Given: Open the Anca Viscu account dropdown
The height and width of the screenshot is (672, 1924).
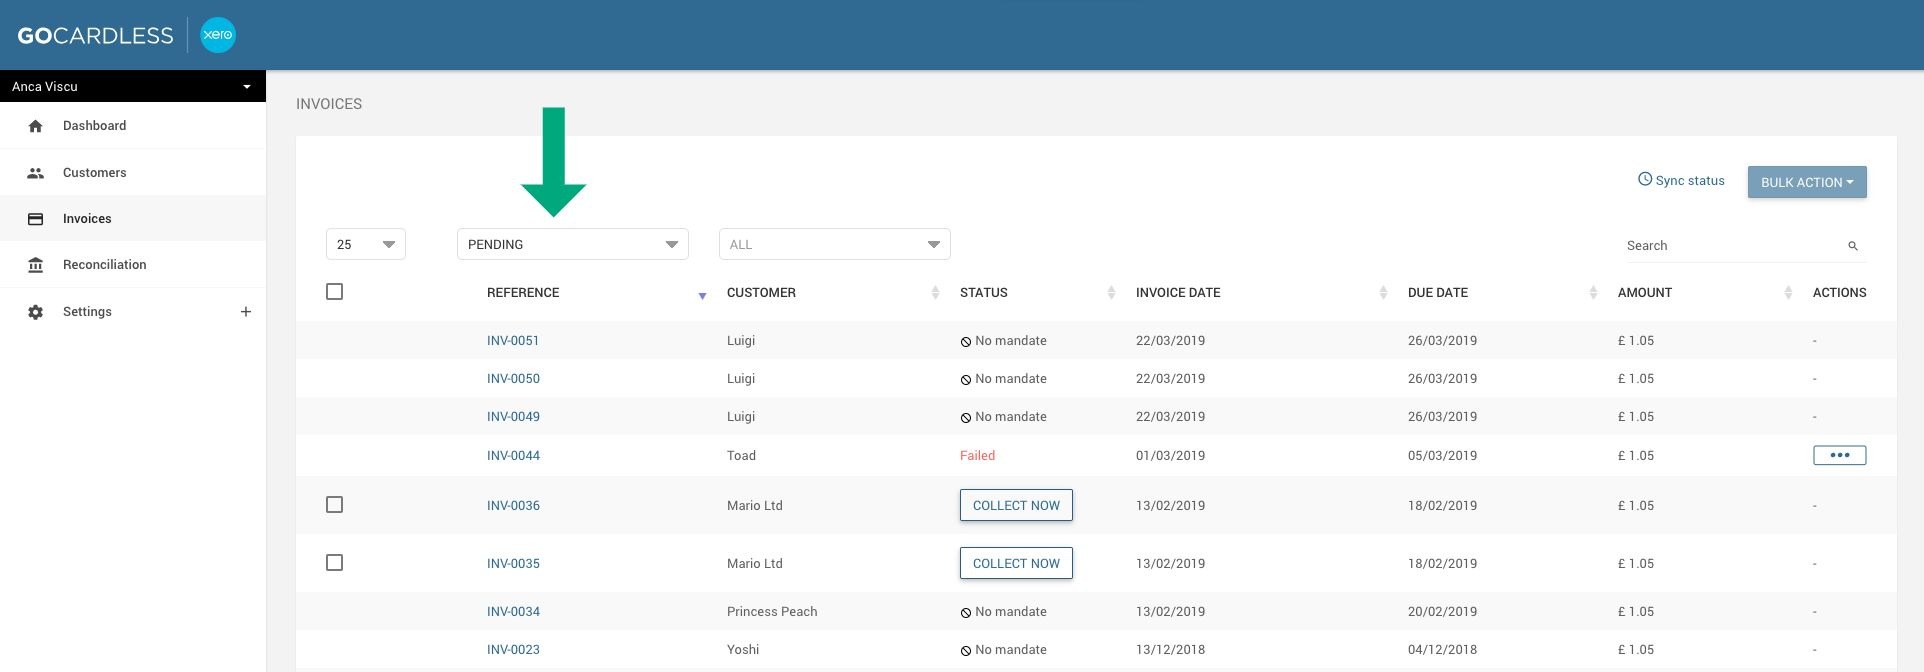Looking at the screenshot, I should point(133,86).
